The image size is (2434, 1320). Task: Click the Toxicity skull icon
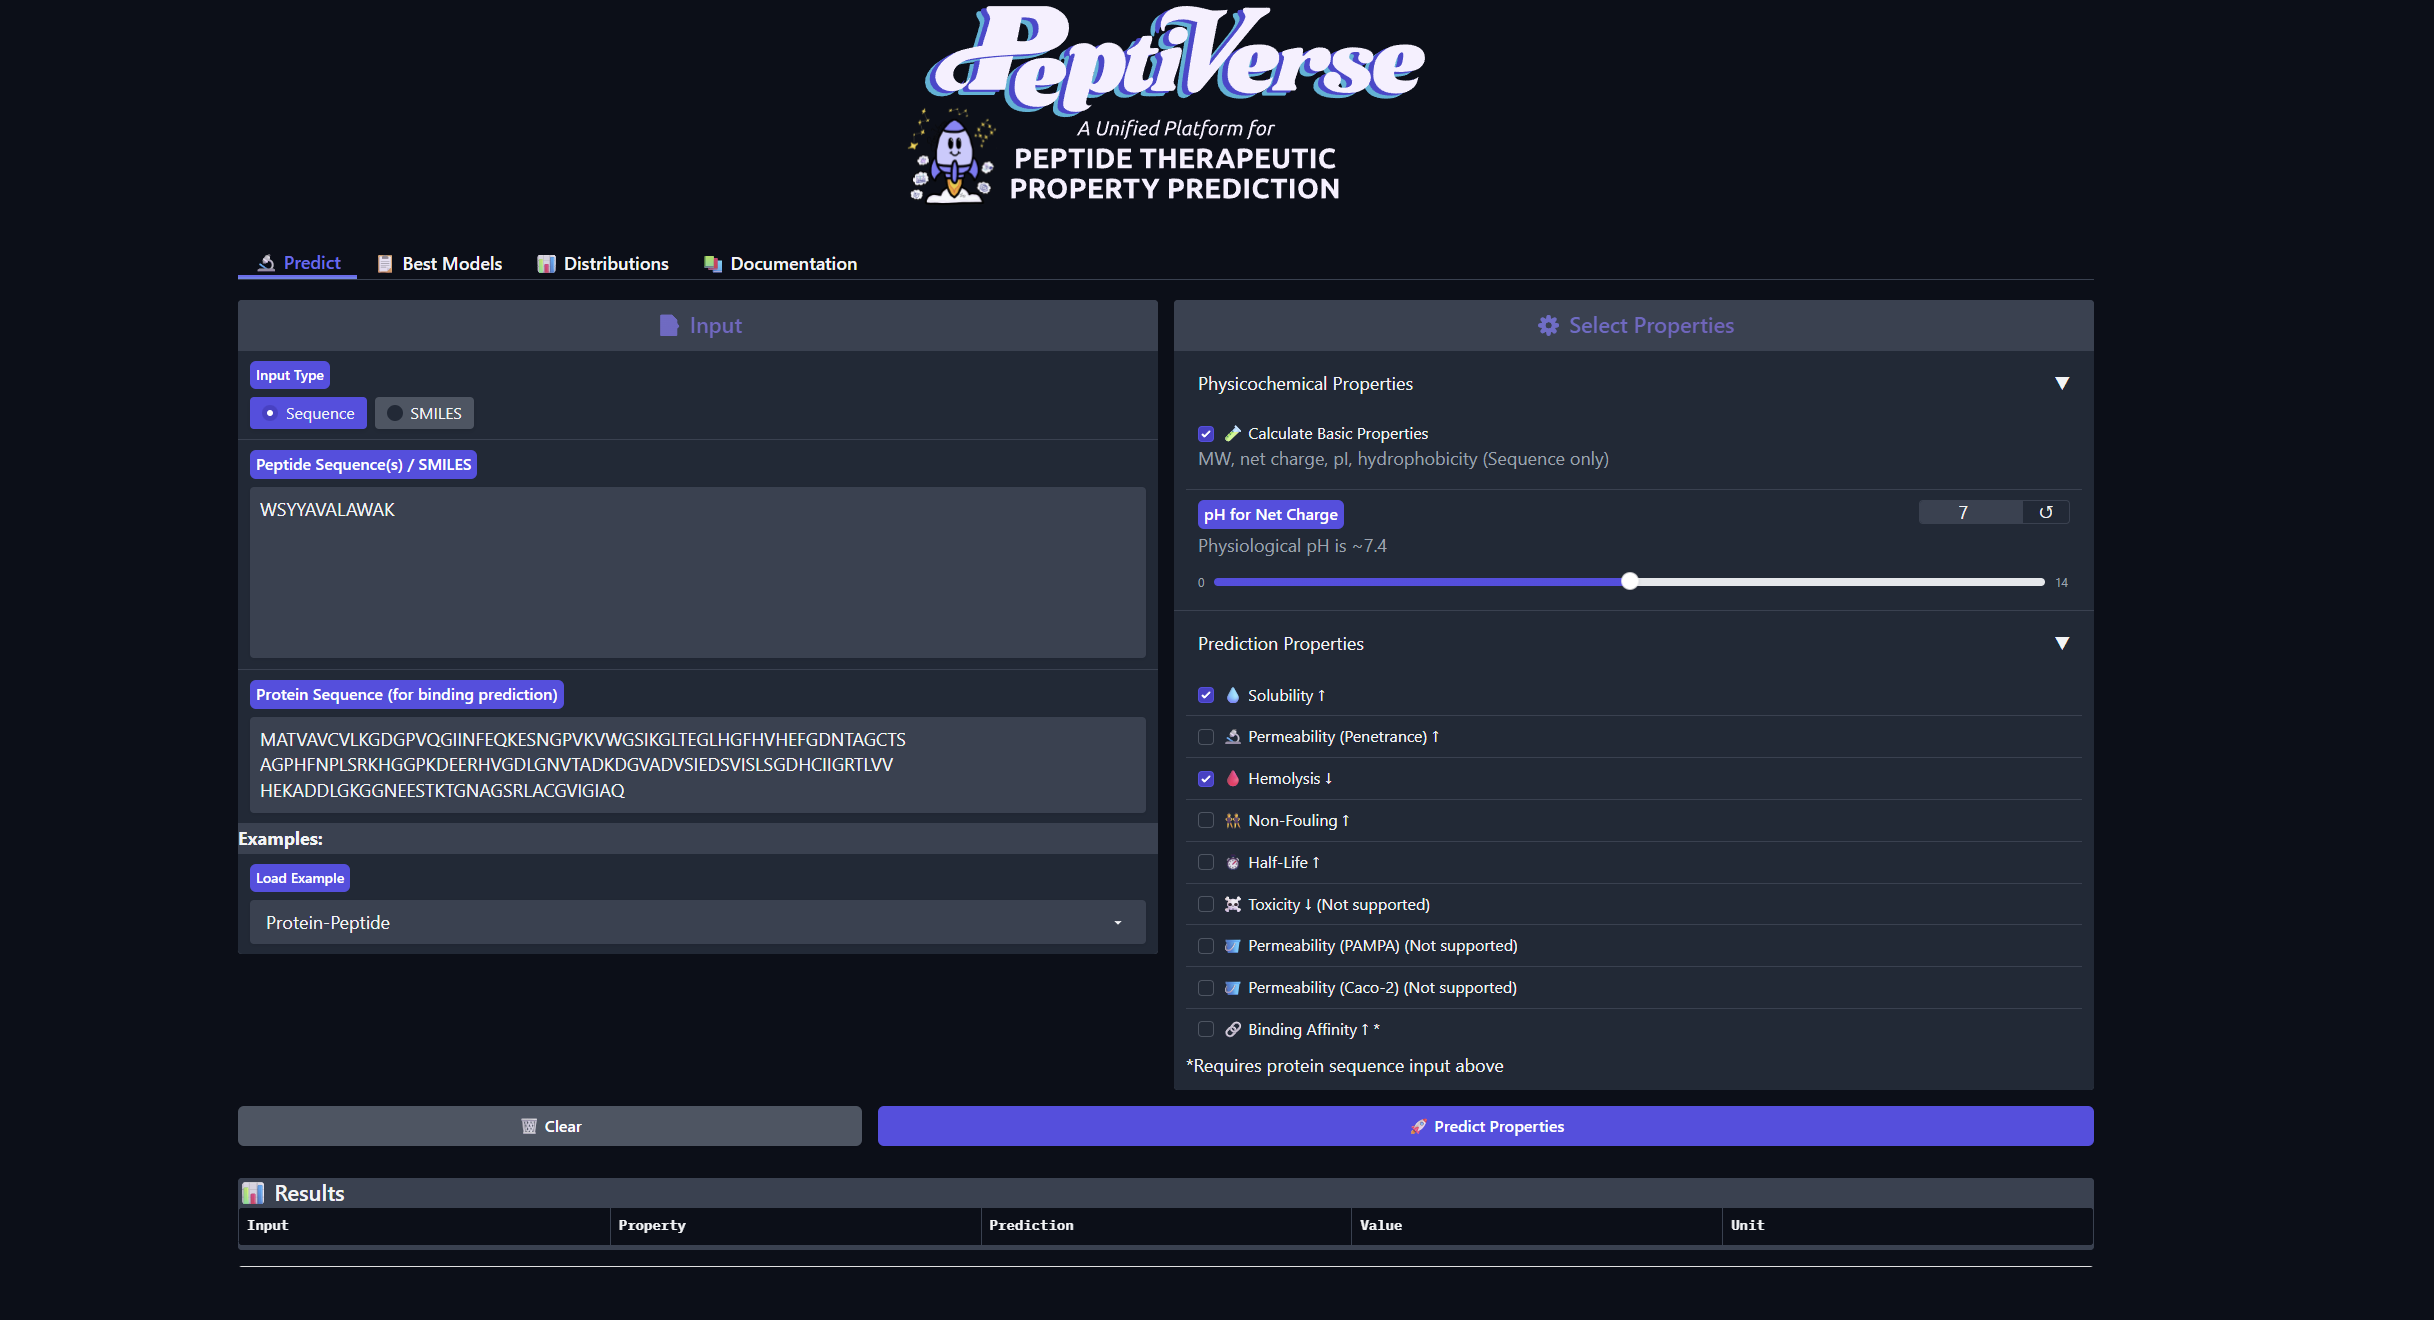coord(1233,904)
